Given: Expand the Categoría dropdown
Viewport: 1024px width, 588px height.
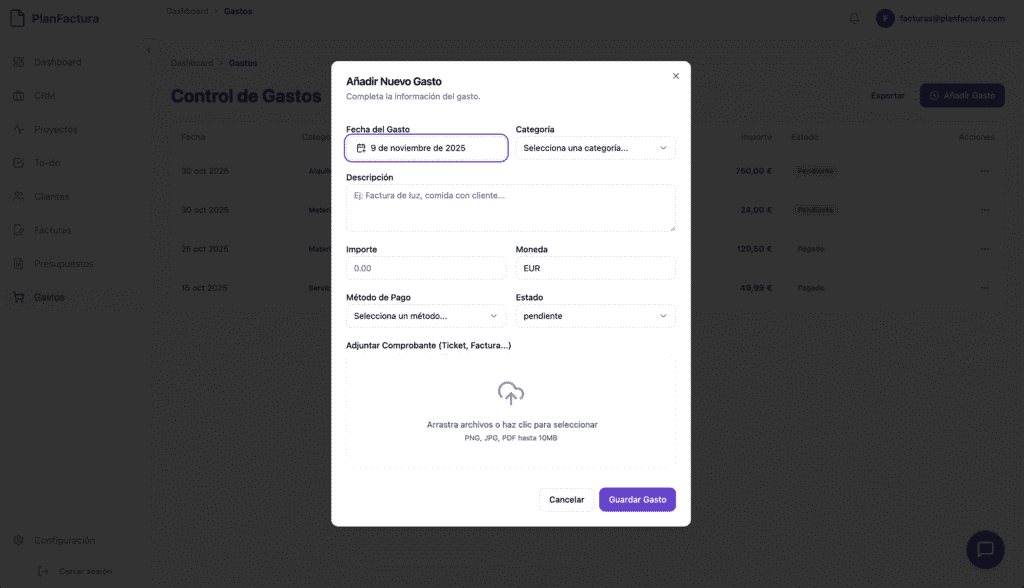Looking at the screenshot, I should click(595, 148).
